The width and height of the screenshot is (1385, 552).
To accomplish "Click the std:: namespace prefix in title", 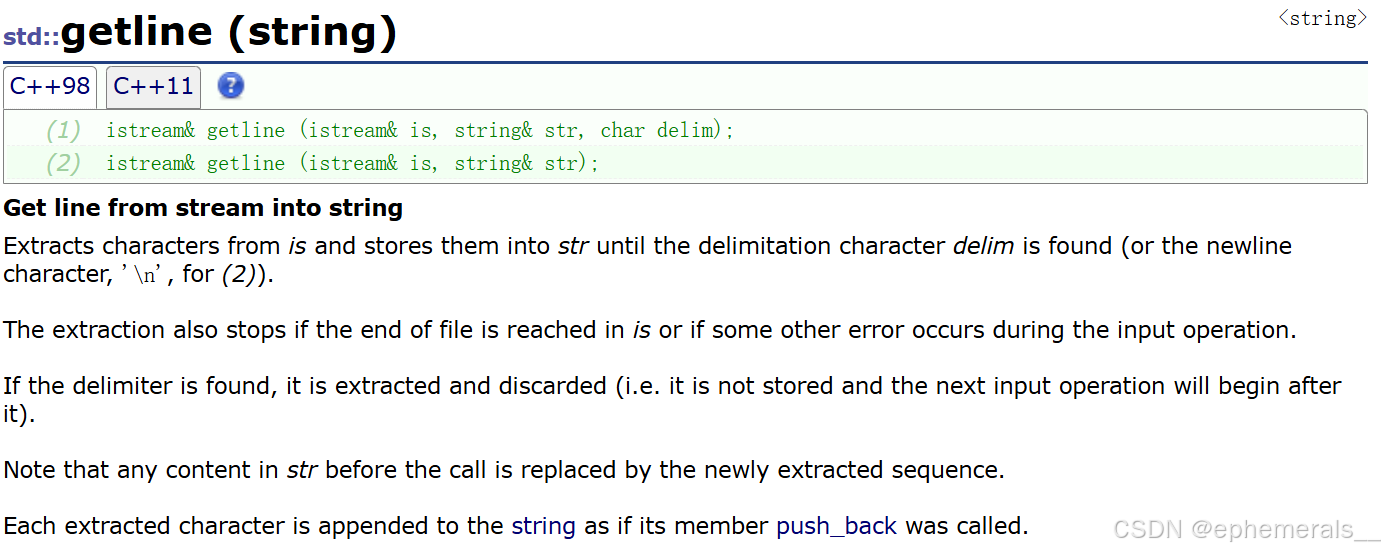I will click(x=31, y=38).
